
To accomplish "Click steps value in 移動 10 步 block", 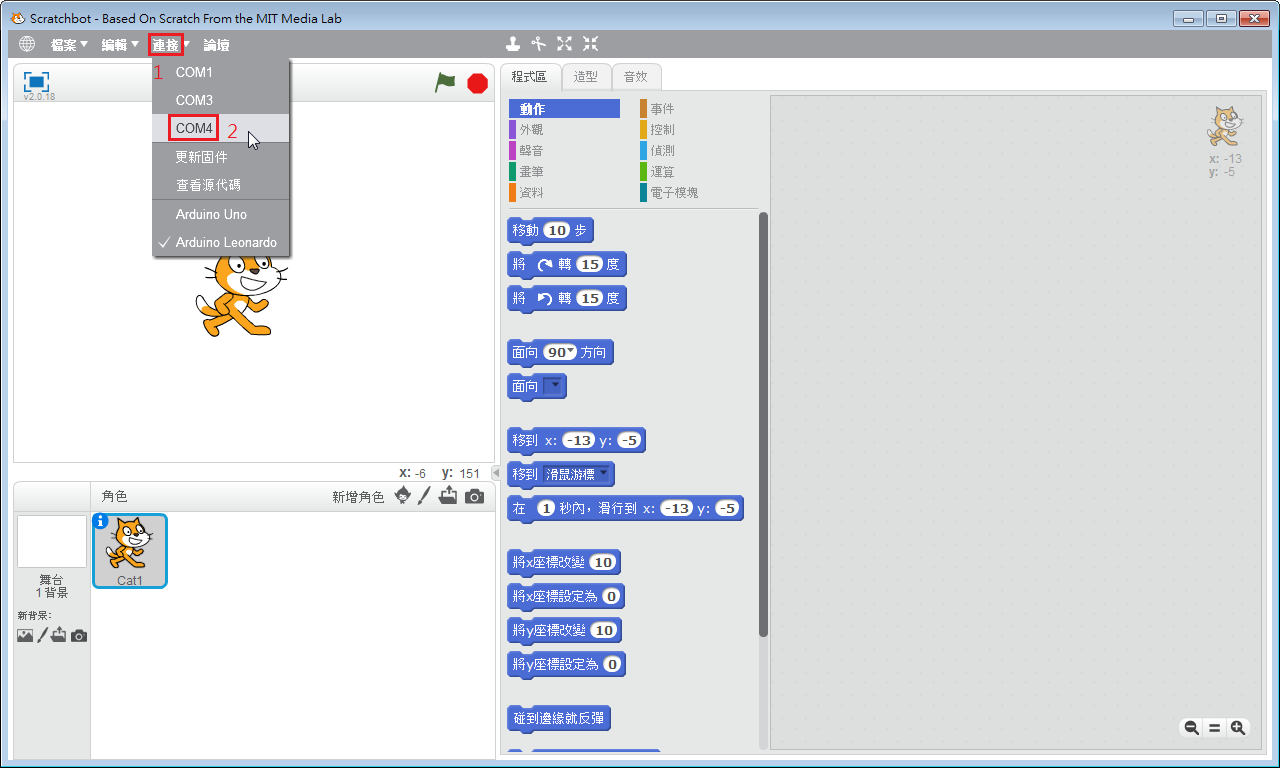I will tap(557, 230).
